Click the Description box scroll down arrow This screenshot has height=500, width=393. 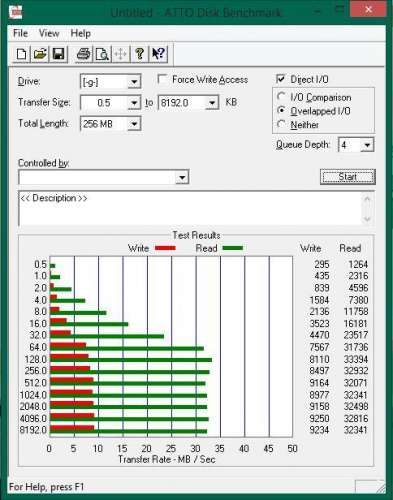tap(367, 219)
